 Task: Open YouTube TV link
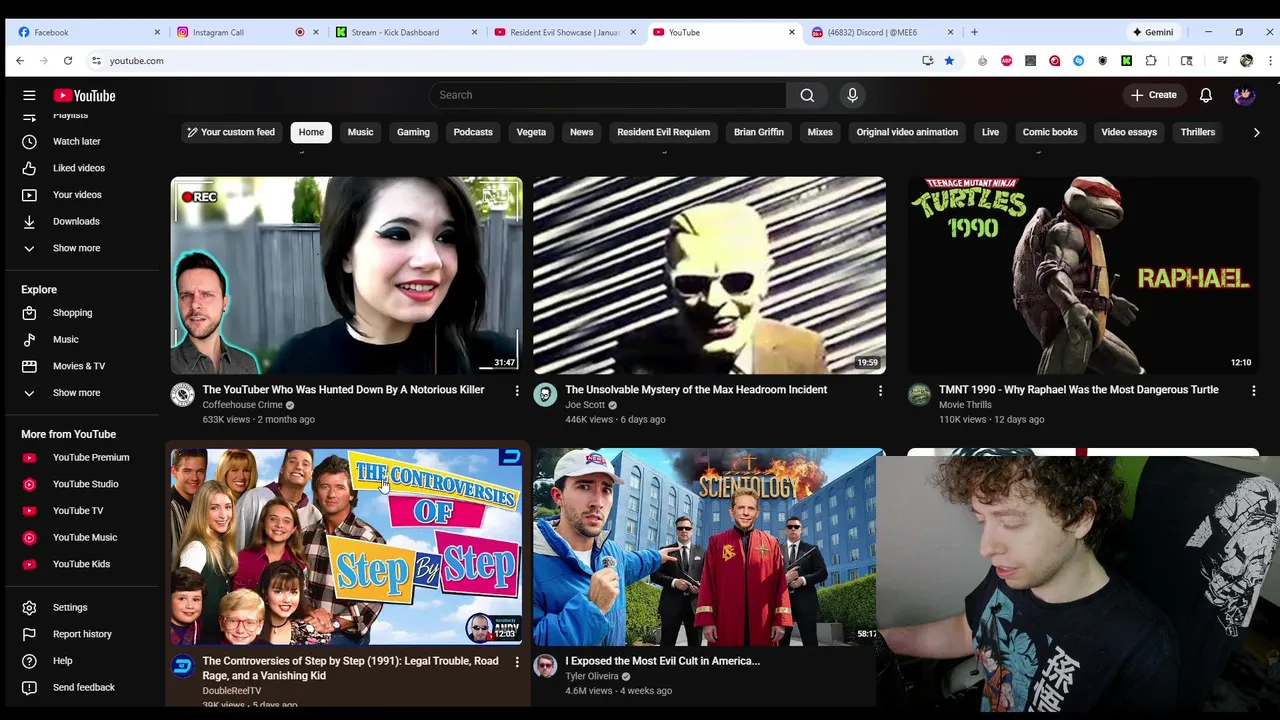point(77,511)
